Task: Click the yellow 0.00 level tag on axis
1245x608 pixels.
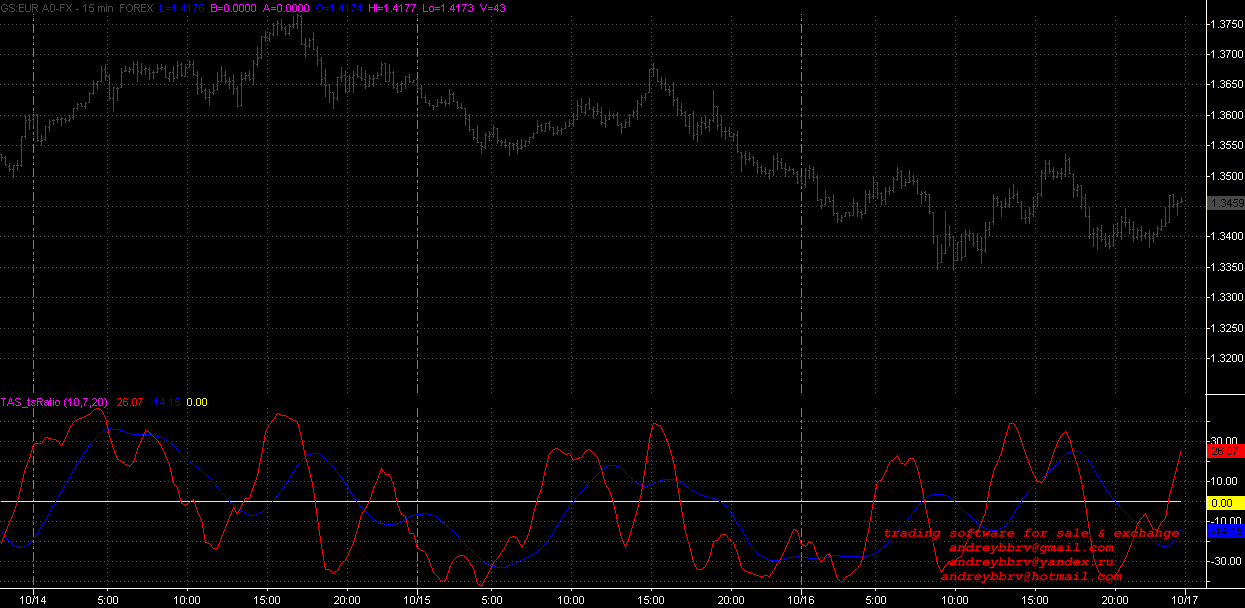Action: [x=1226, y=502]
